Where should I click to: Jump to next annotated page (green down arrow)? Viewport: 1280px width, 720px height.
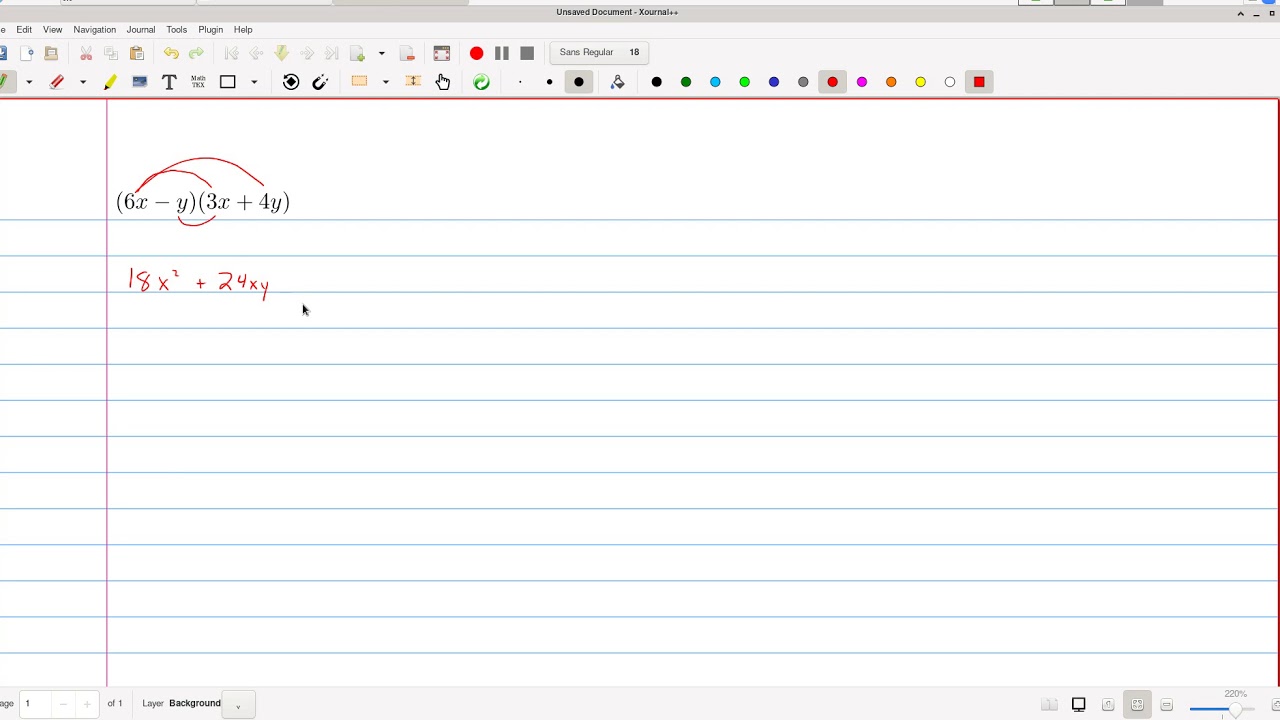pos(282,53)
